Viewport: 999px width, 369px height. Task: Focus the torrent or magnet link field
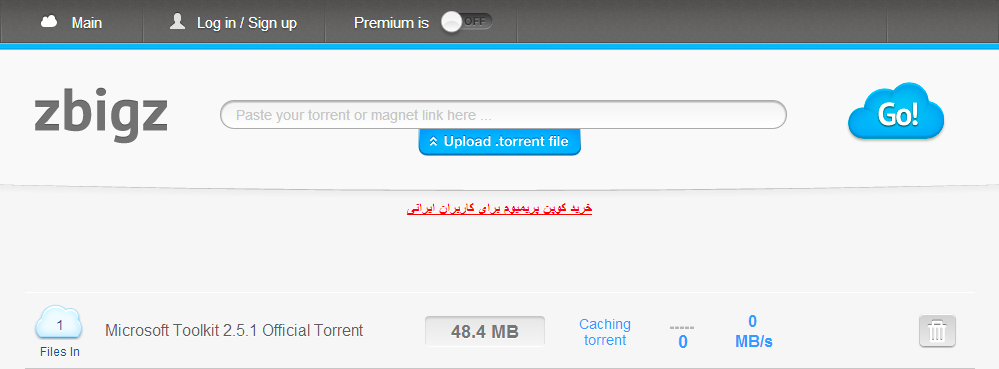tap(503, 115)
